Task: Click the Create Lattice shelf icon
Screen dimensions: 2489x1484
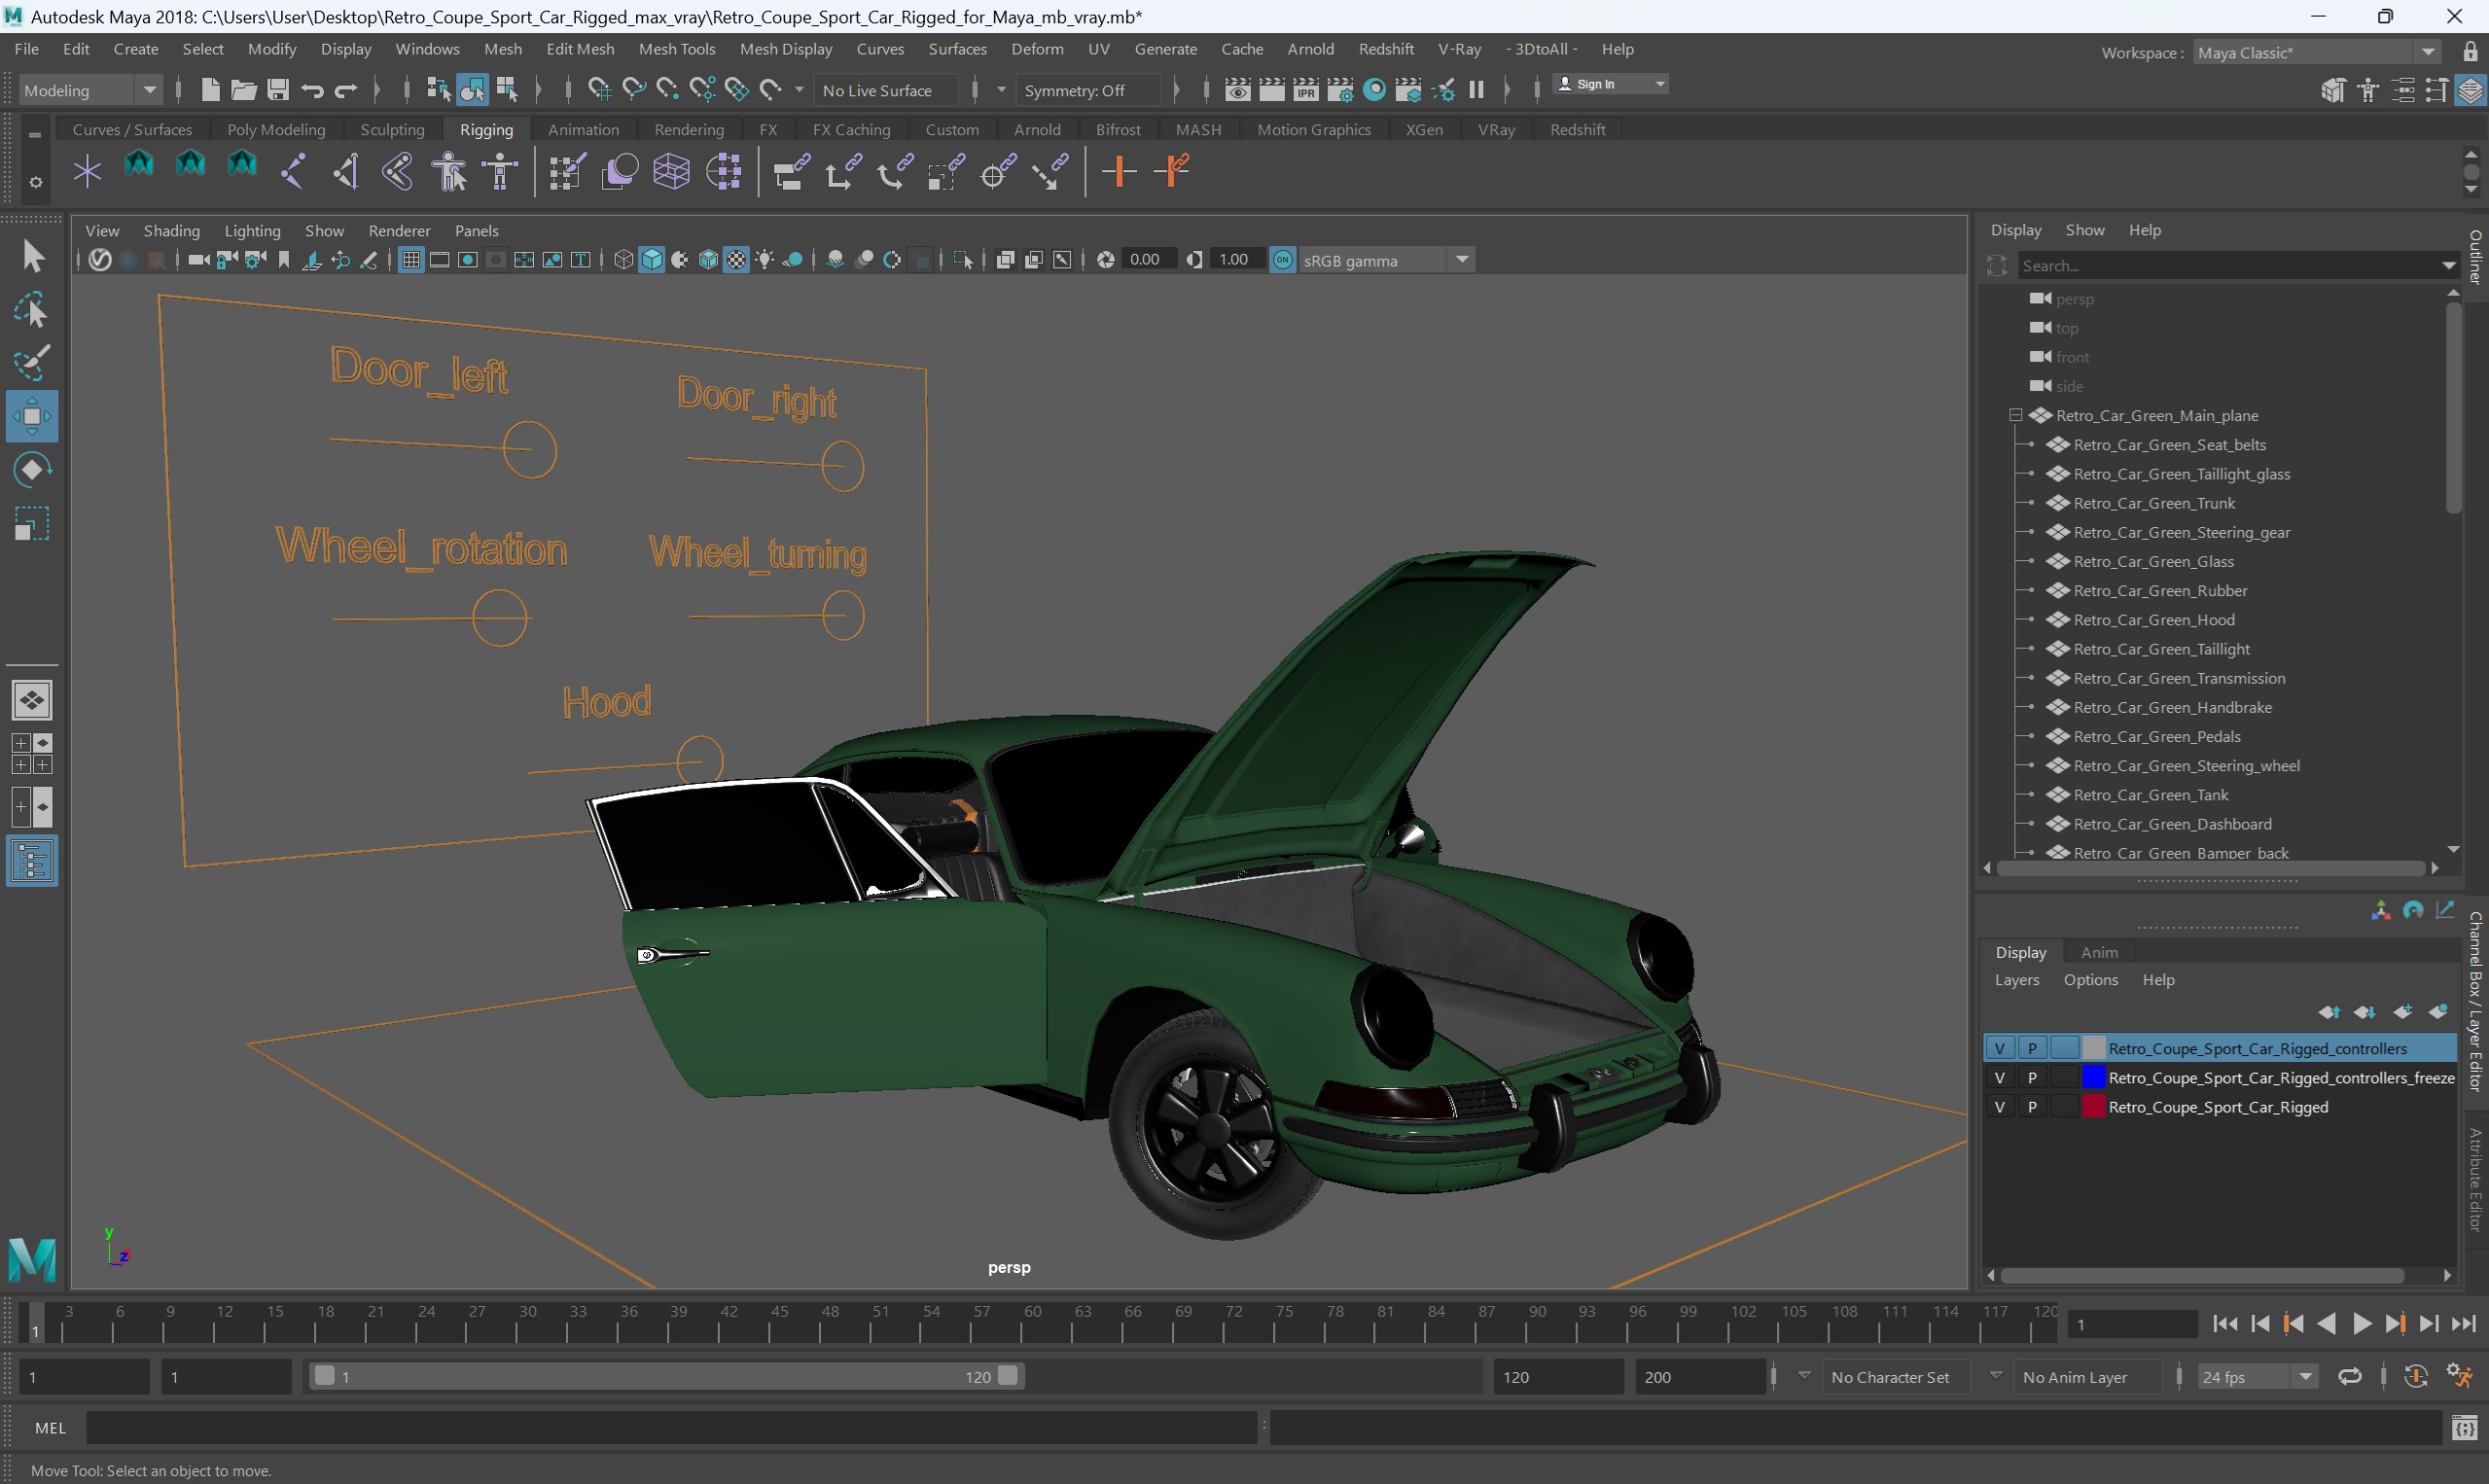Action: click(671, 171)
